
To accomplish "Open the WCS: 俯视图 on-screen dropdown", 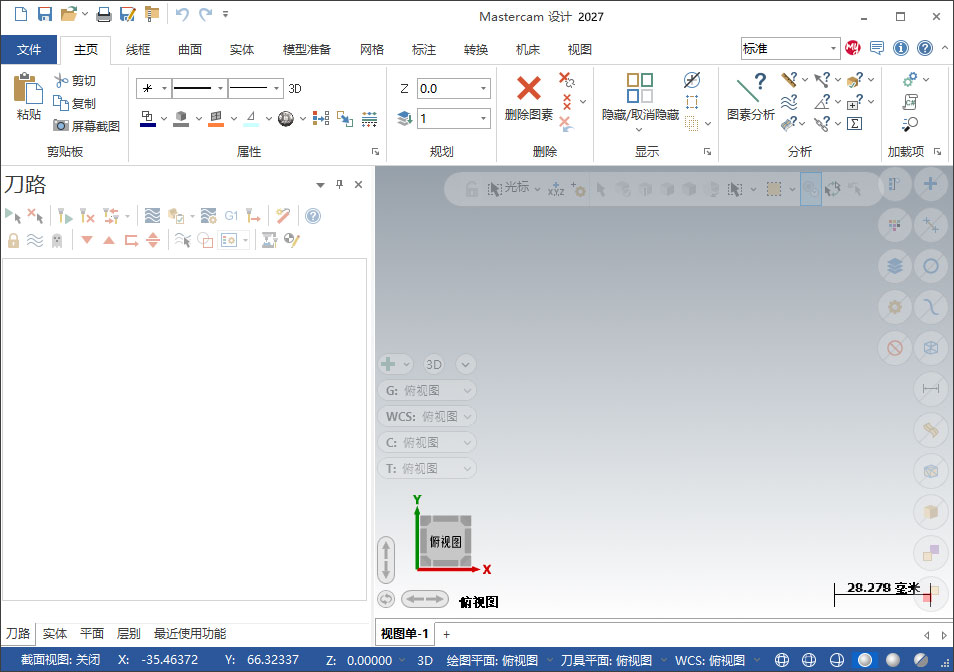I will pyautogui.click(x=427, y=417).
